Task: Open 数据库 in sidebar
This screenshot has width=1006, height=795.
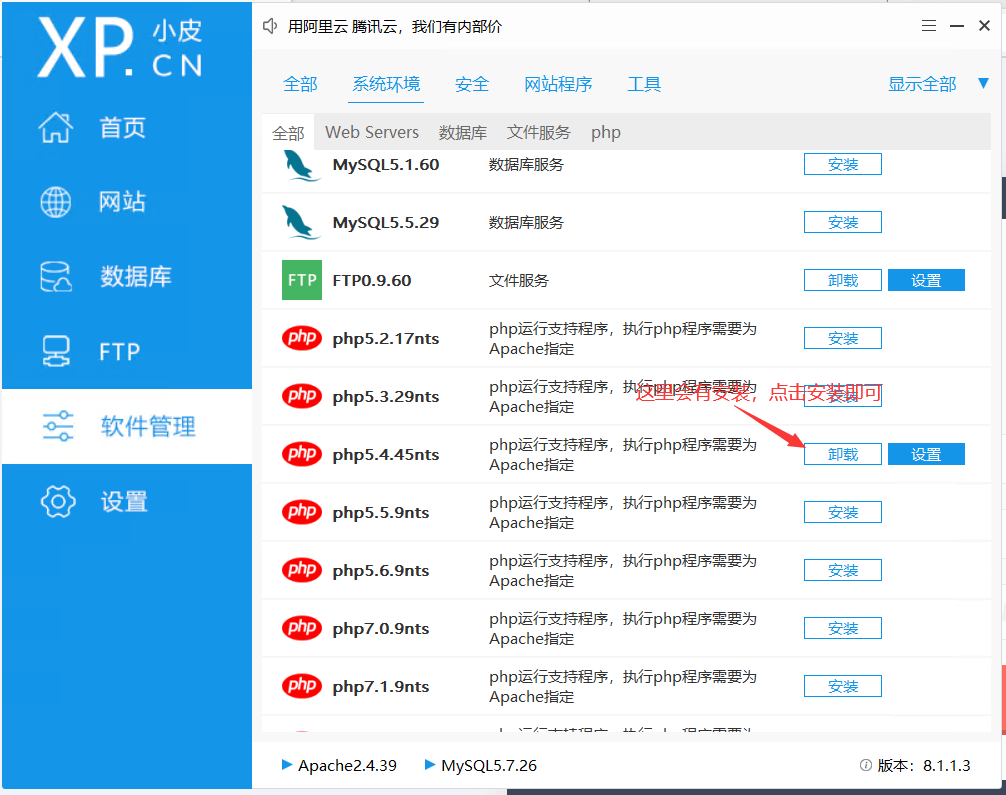Action: pyautogui.click(x=136, y=277)
